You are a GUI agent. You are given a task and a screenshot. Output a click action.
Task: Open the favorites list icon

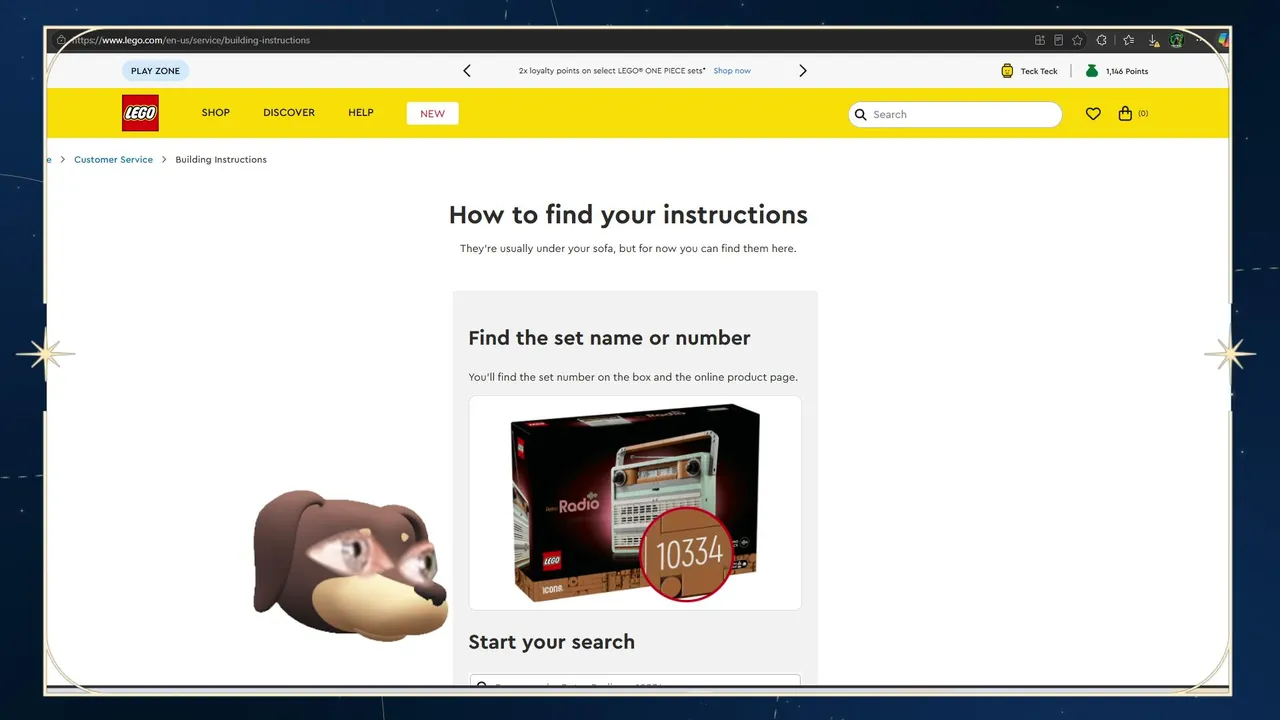pos(1129,41)
